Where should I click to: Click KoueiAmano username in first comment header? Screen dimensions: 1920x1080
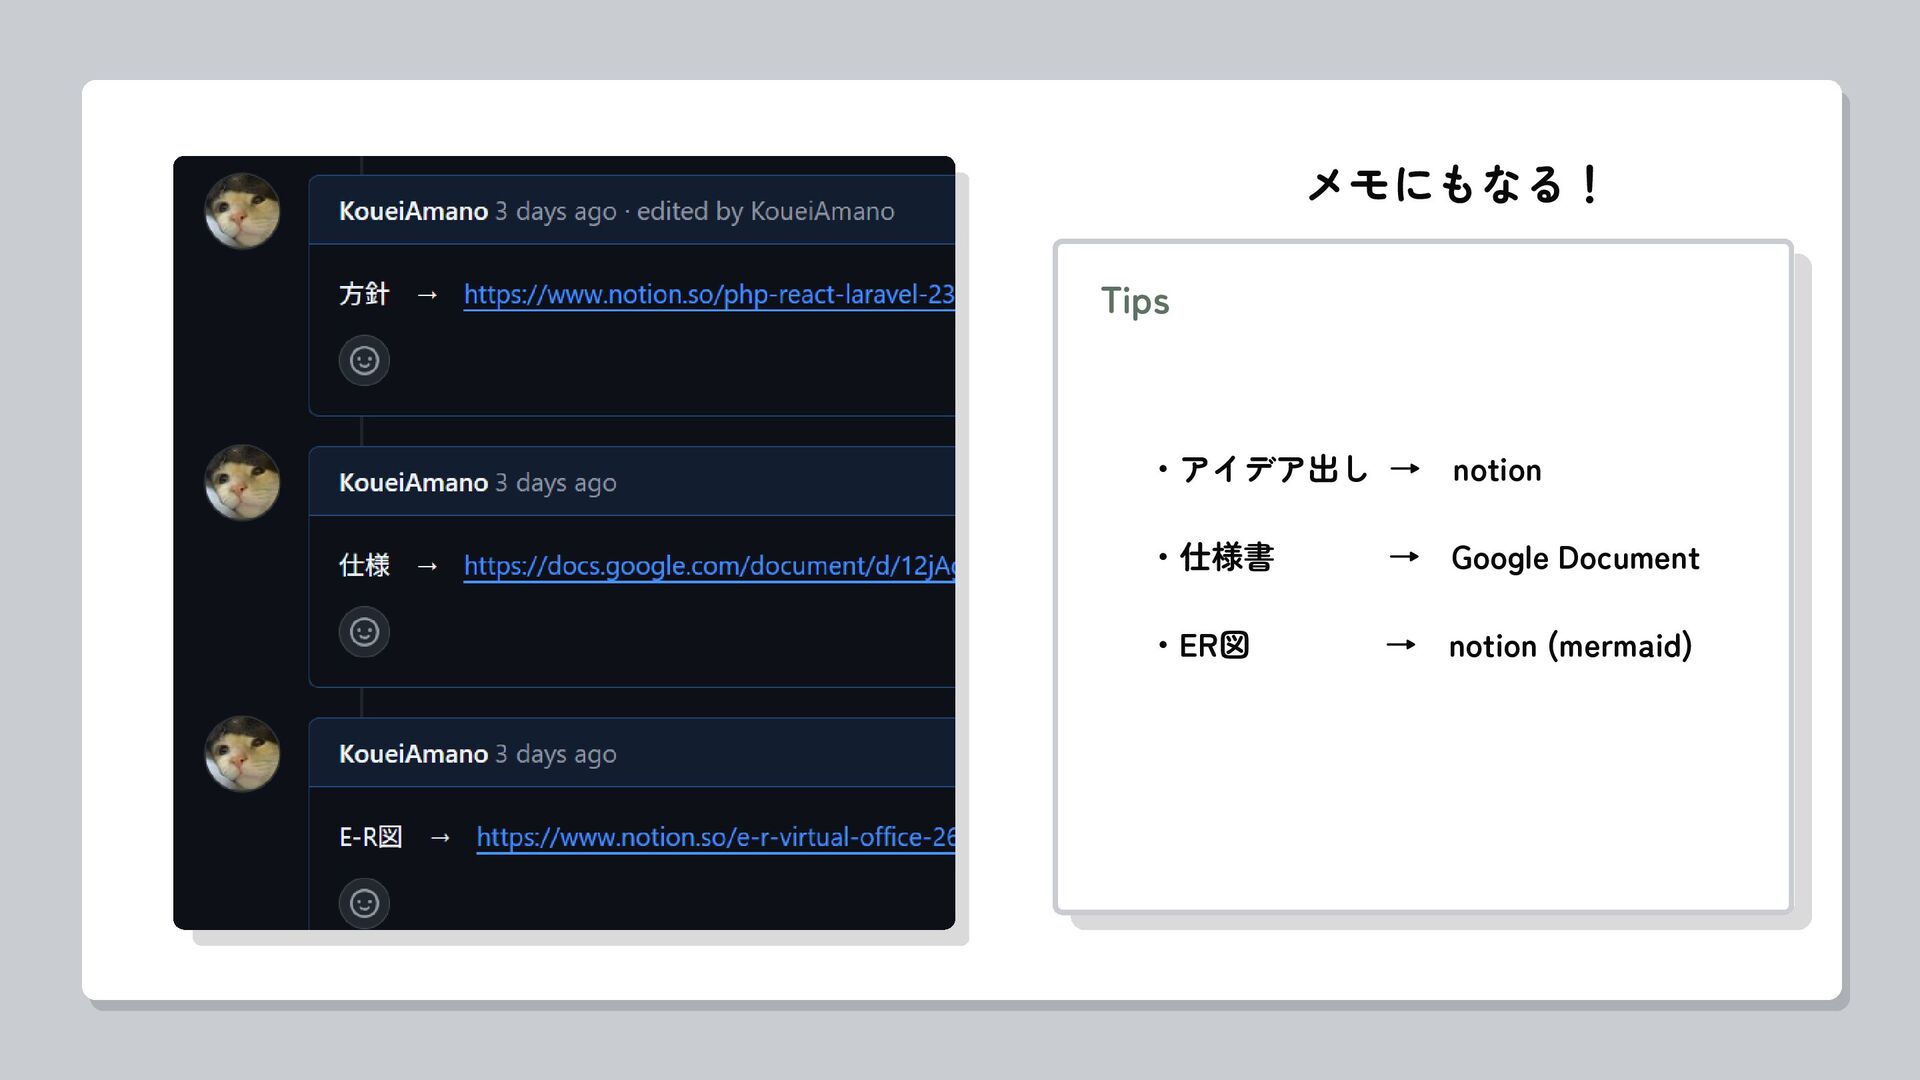[x=413, y=211]
